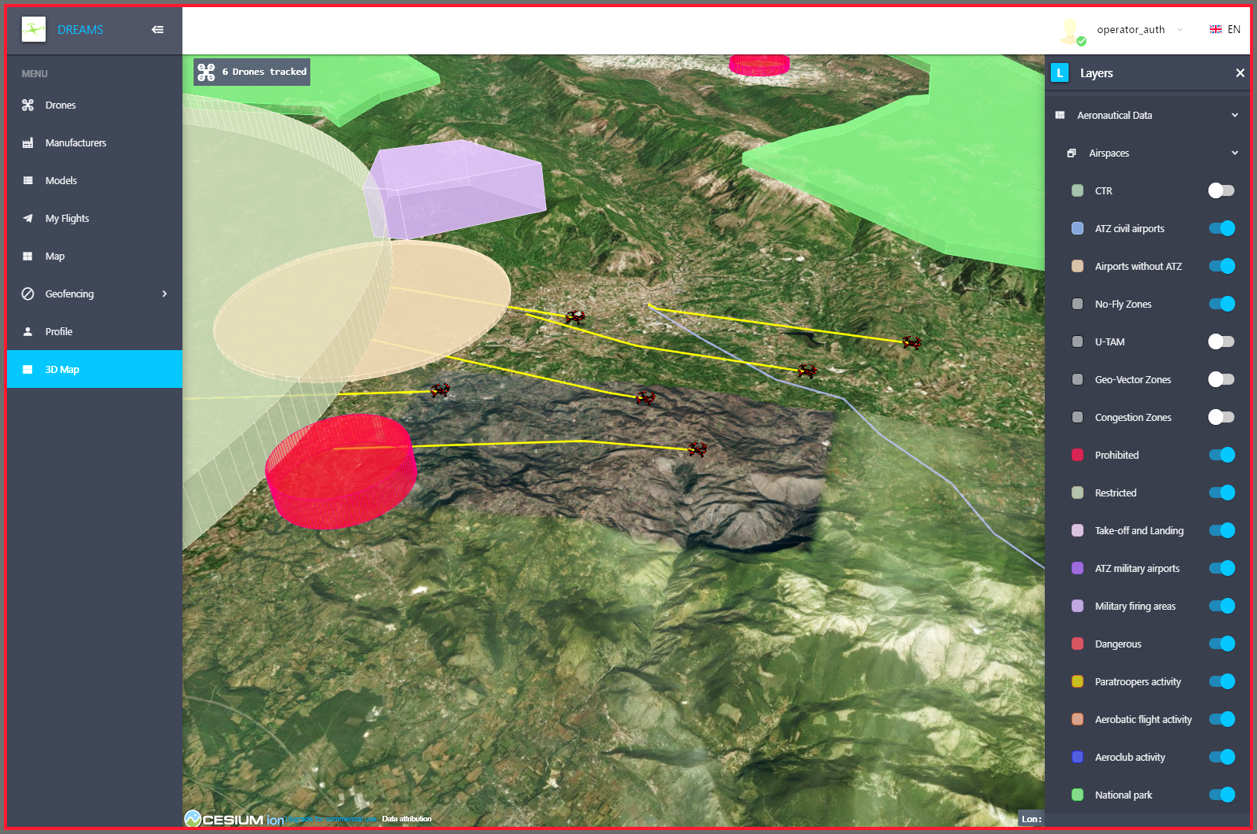Open the 3D Map menu item
1257x834 pixels.
62,370
